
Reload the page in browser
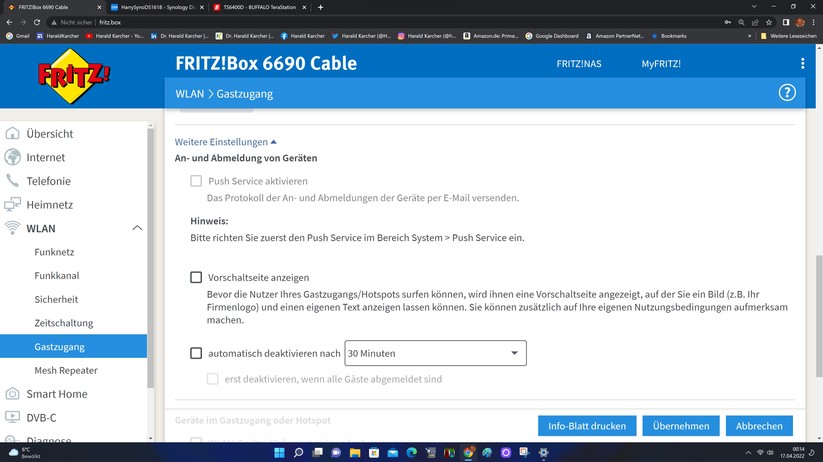click(37, 22)
